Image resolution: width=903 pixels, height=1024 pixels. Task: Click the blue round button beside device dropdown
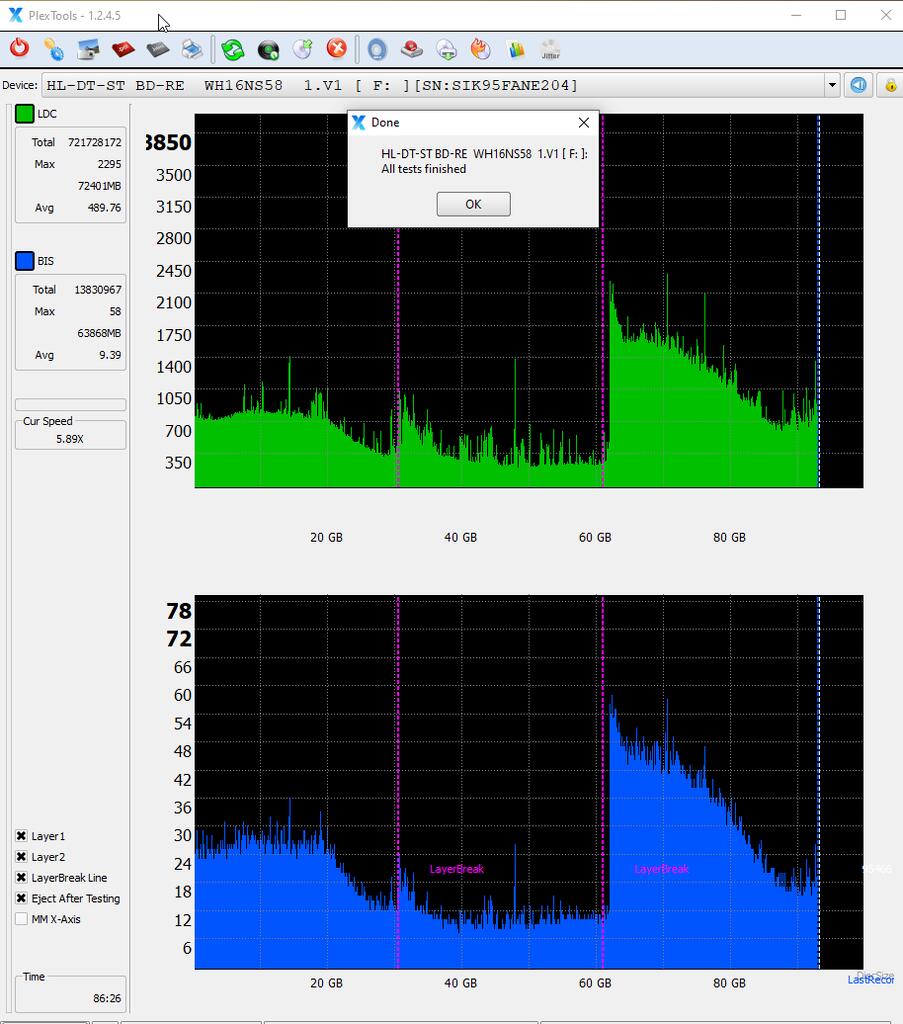[858, 85]
